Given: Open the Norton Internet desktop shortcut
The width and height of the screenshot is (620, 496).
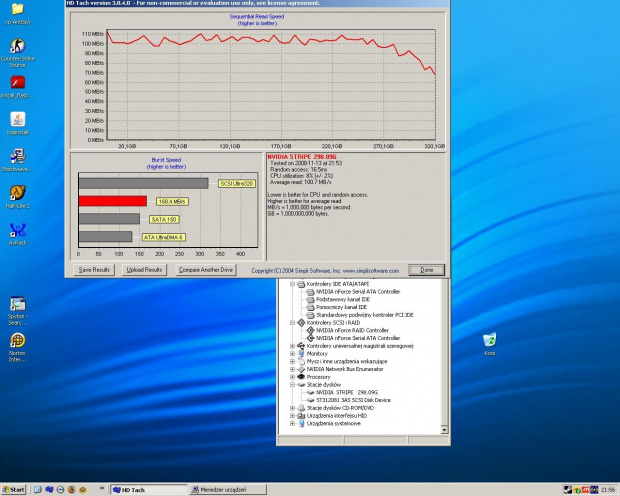Looking at the screenshot, I should coord(17,340).
